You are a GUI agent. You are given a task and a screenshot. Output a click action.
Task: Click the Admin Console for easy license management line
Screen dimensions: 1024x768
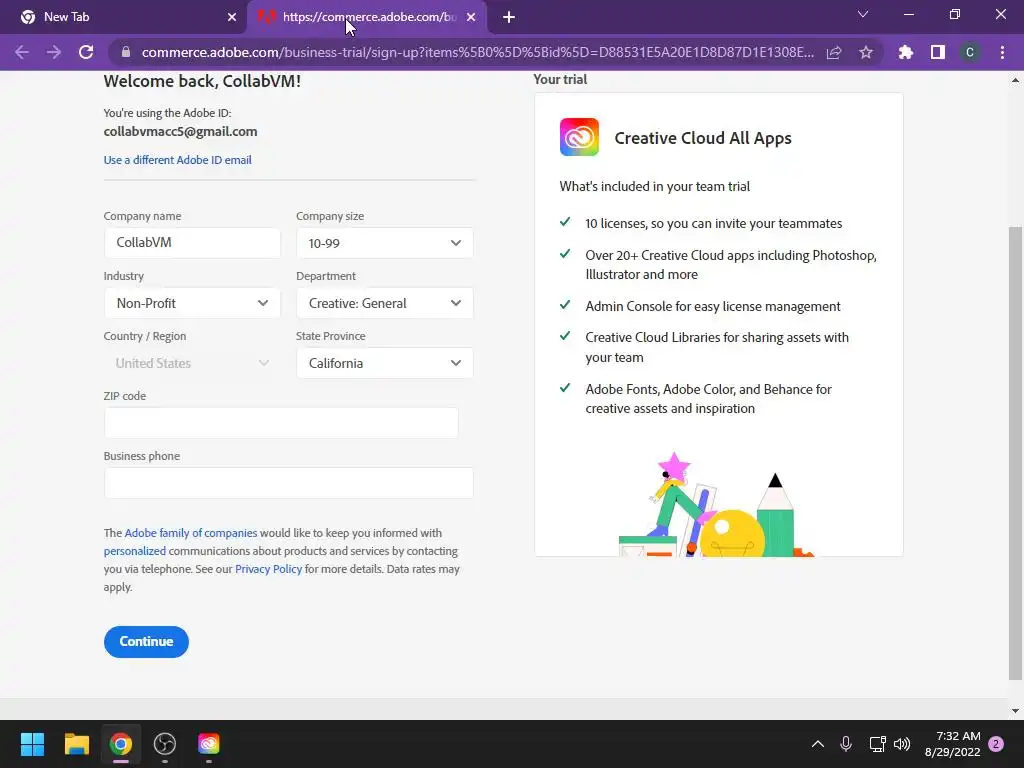[712, 306]
